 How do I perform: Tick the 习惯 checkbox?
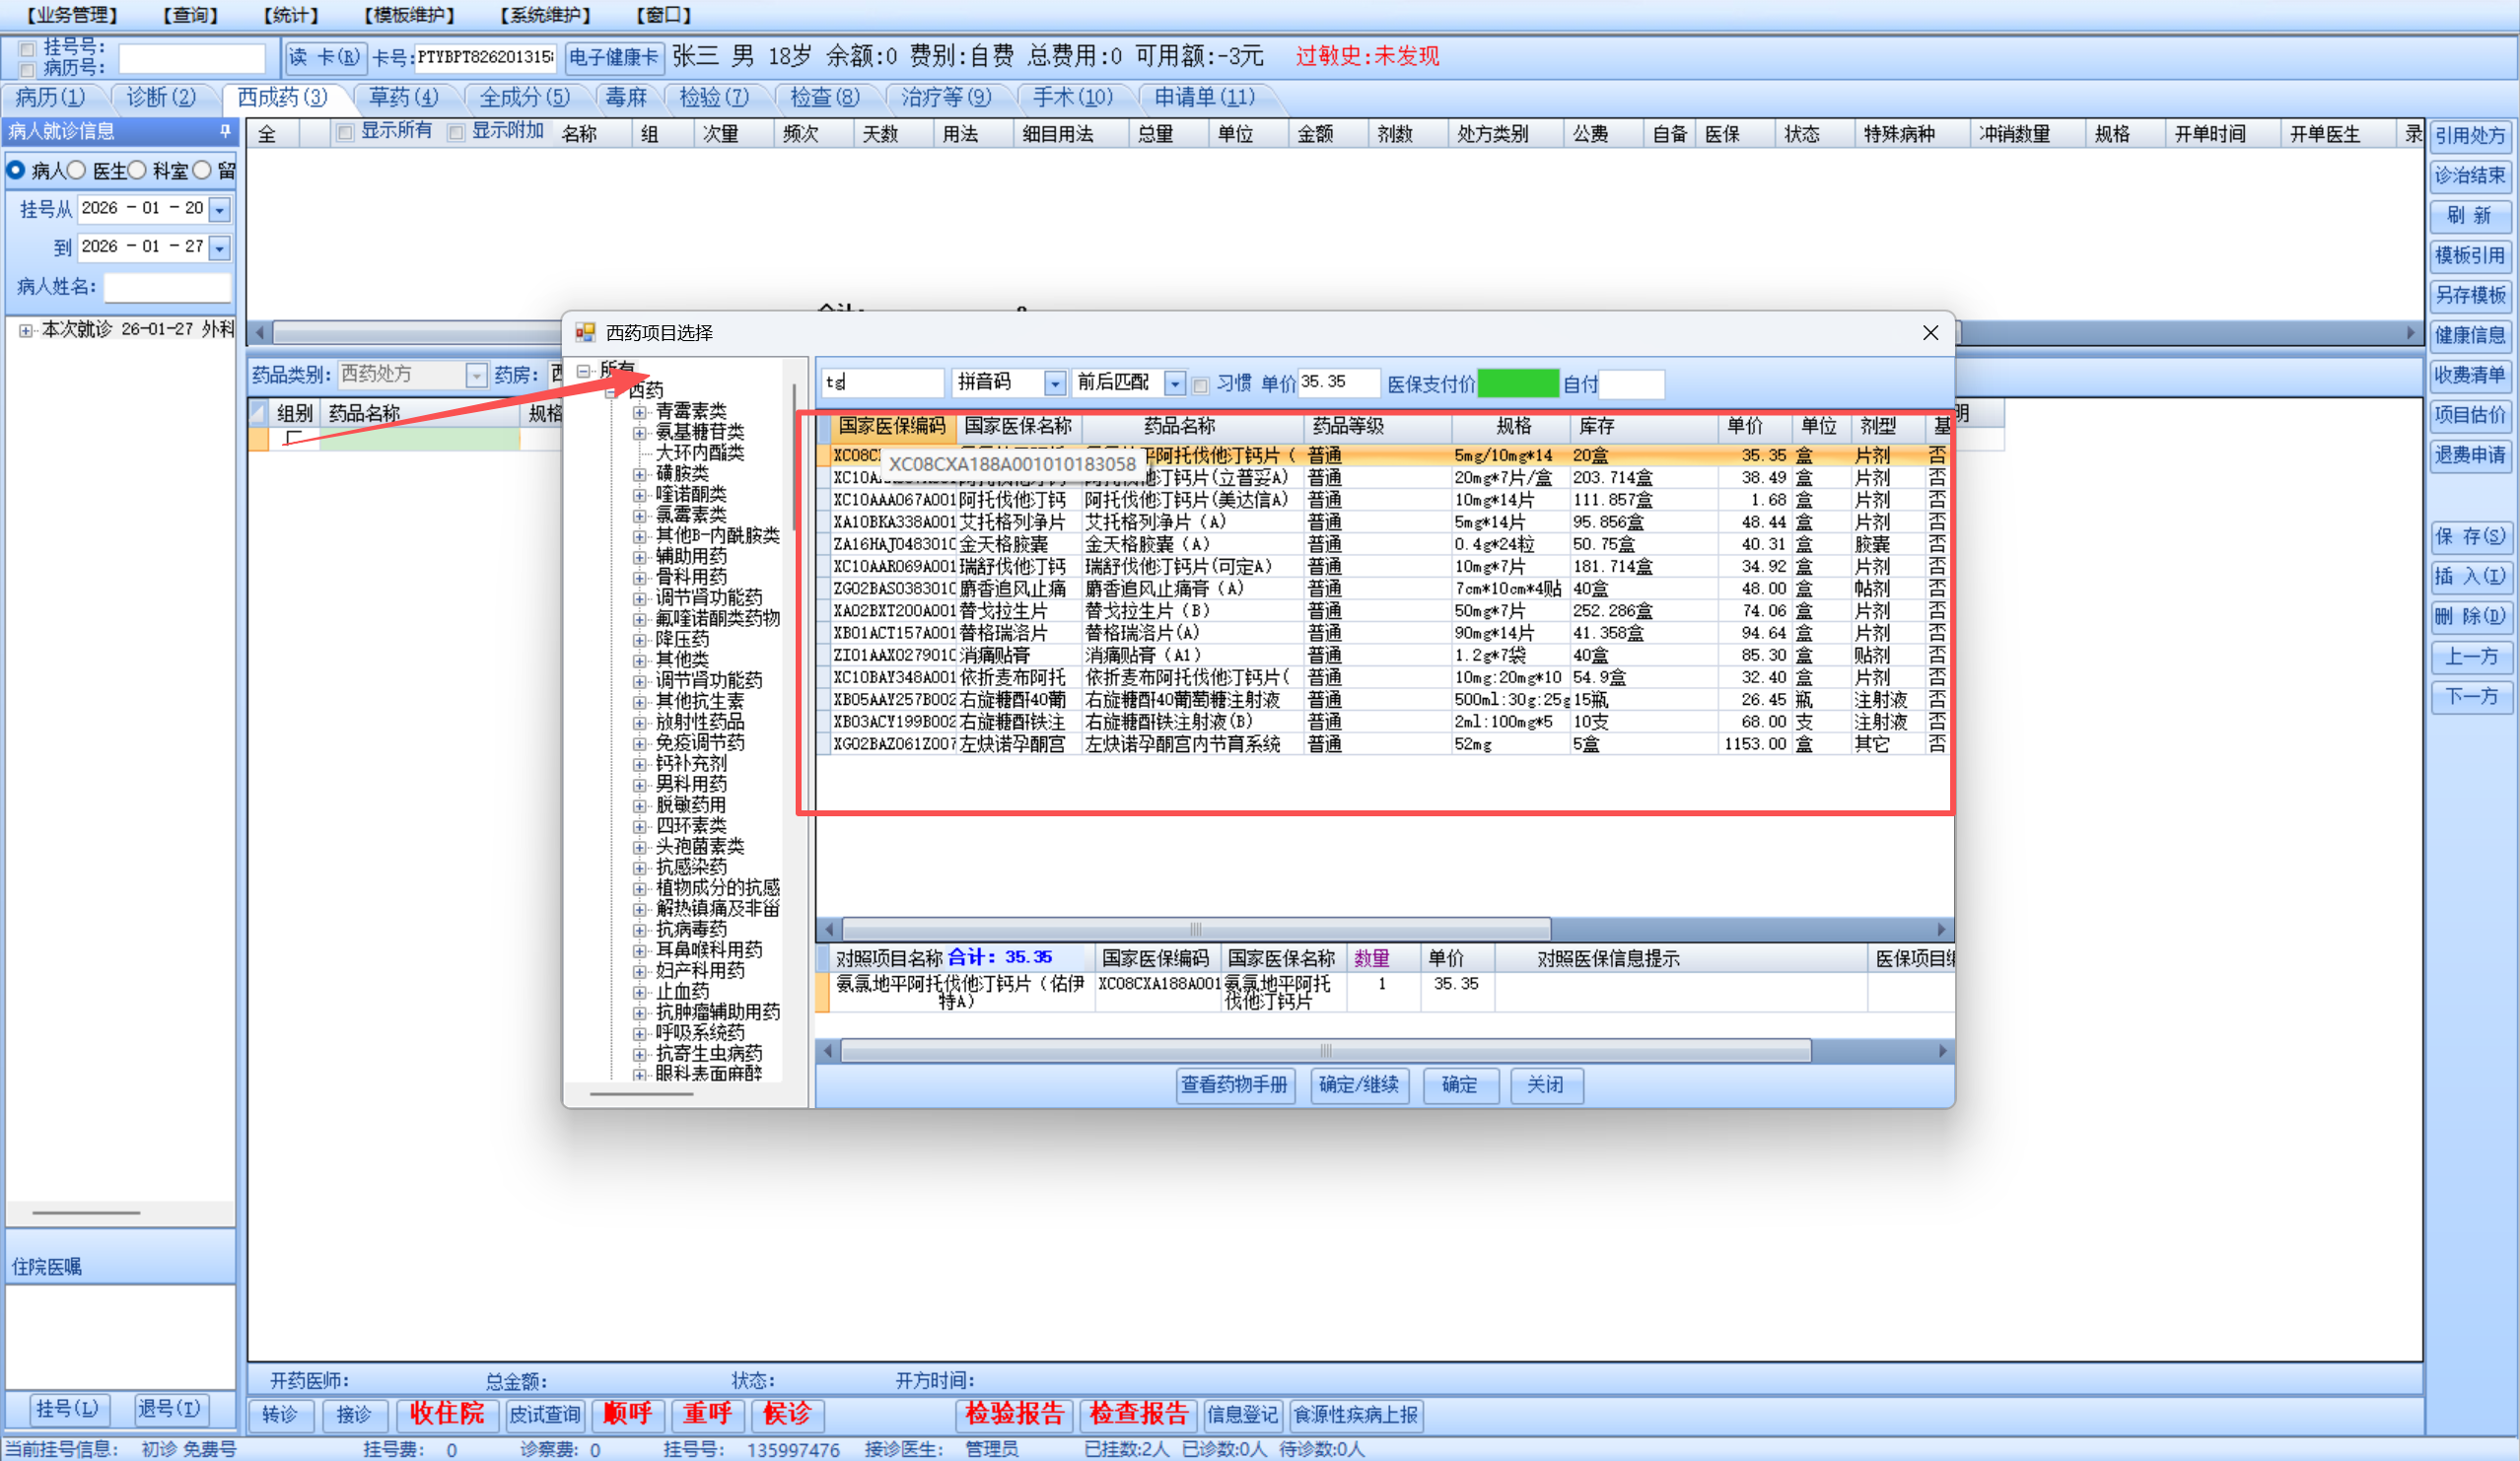1201,385
